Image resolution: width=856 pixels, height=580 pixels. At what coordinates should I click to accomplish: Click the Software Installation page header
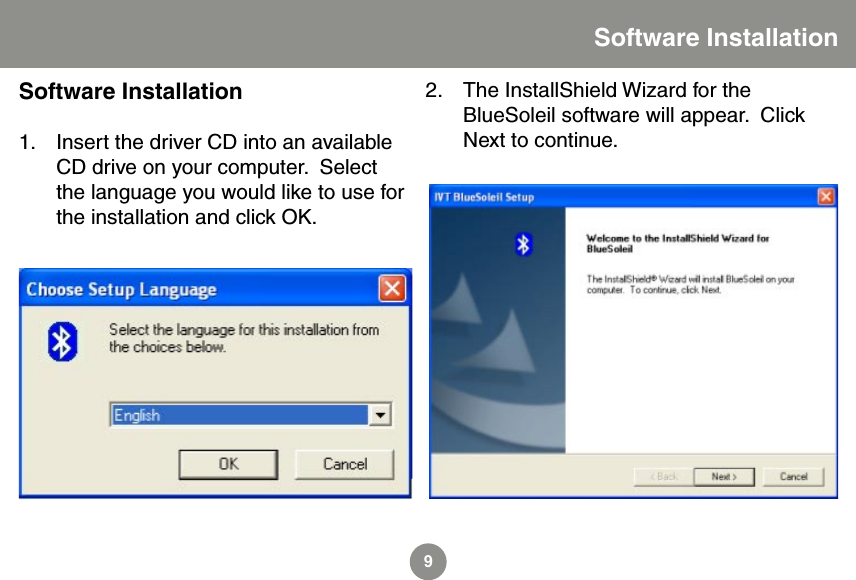tap(714, 37)
